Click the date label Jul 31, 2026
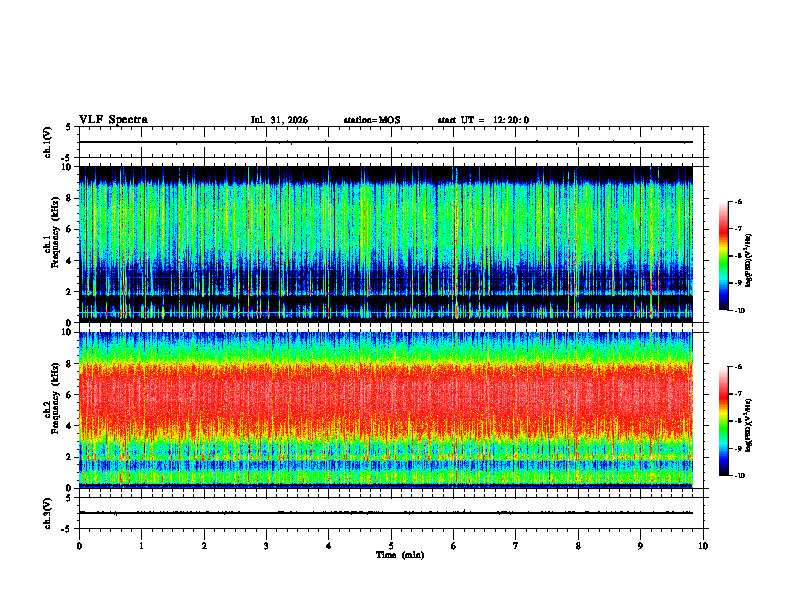 click(279, 120)
